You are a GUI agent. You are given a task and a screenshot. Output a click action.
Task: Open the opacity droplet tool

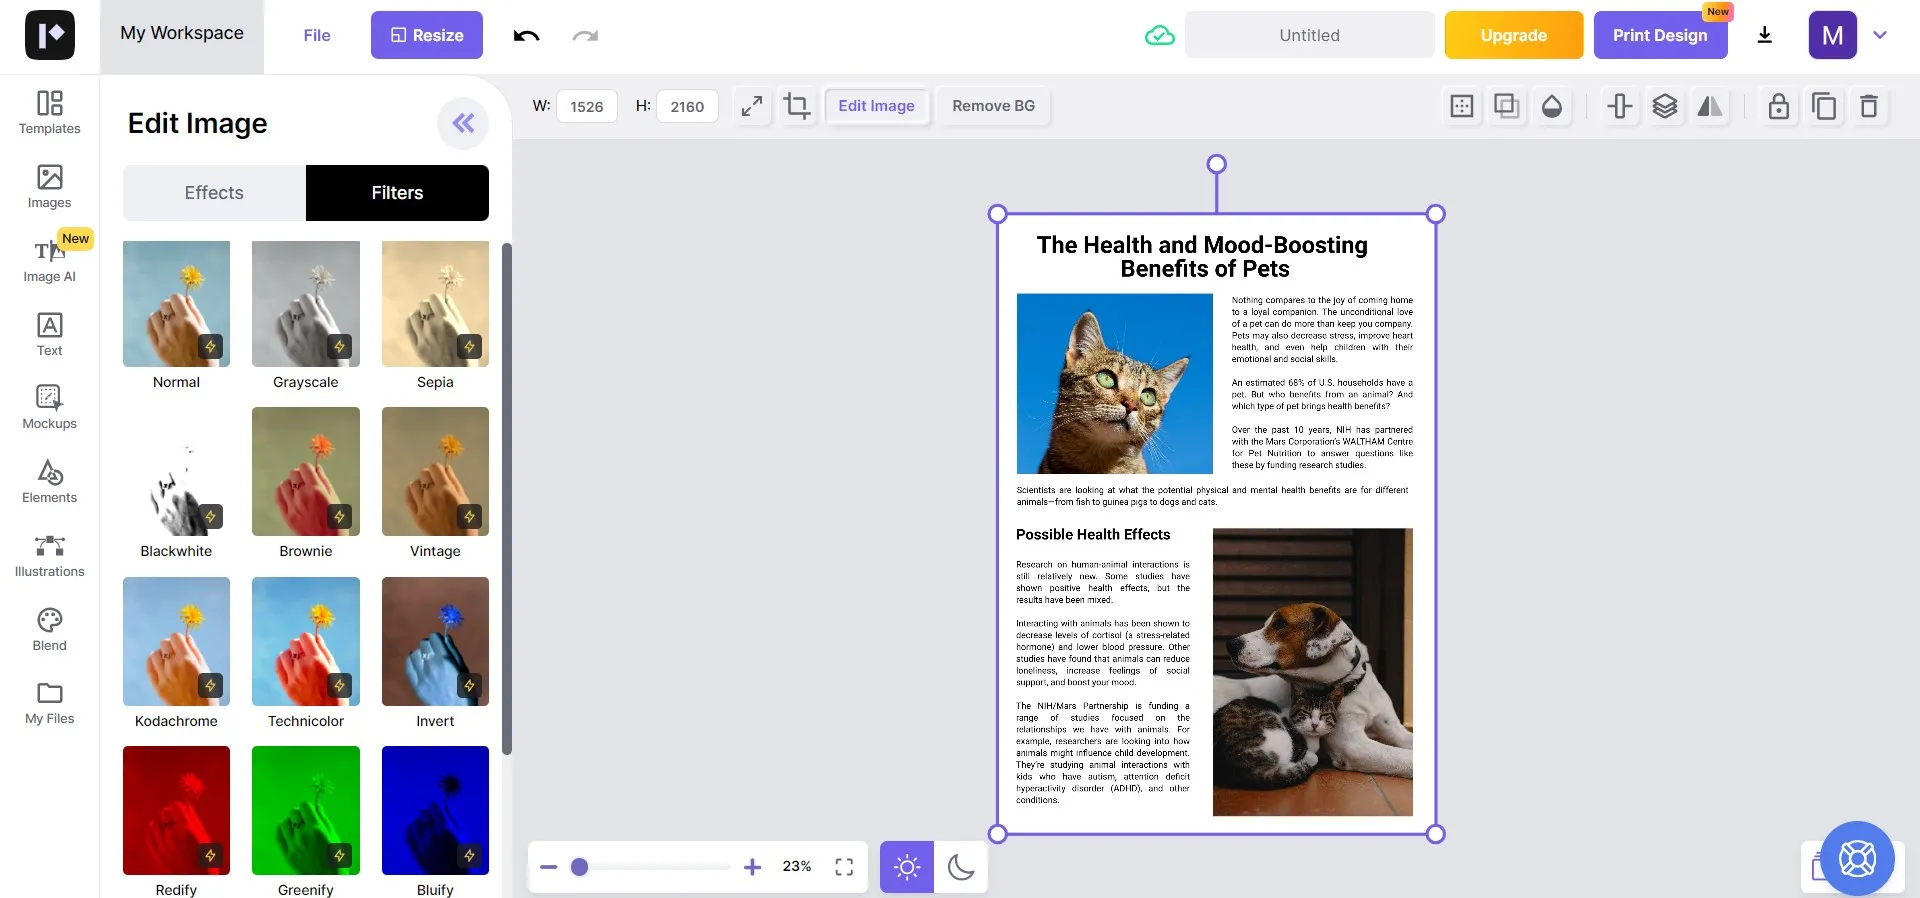coord(1552,106)
